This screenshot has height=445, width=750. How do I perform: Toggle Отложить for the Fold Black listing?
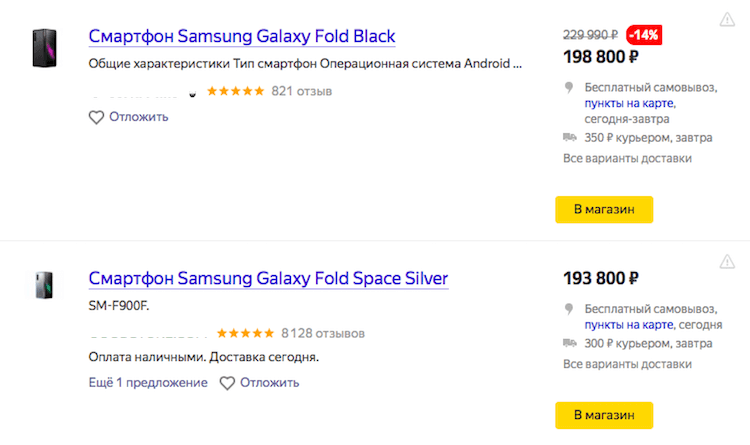[137, 117]
